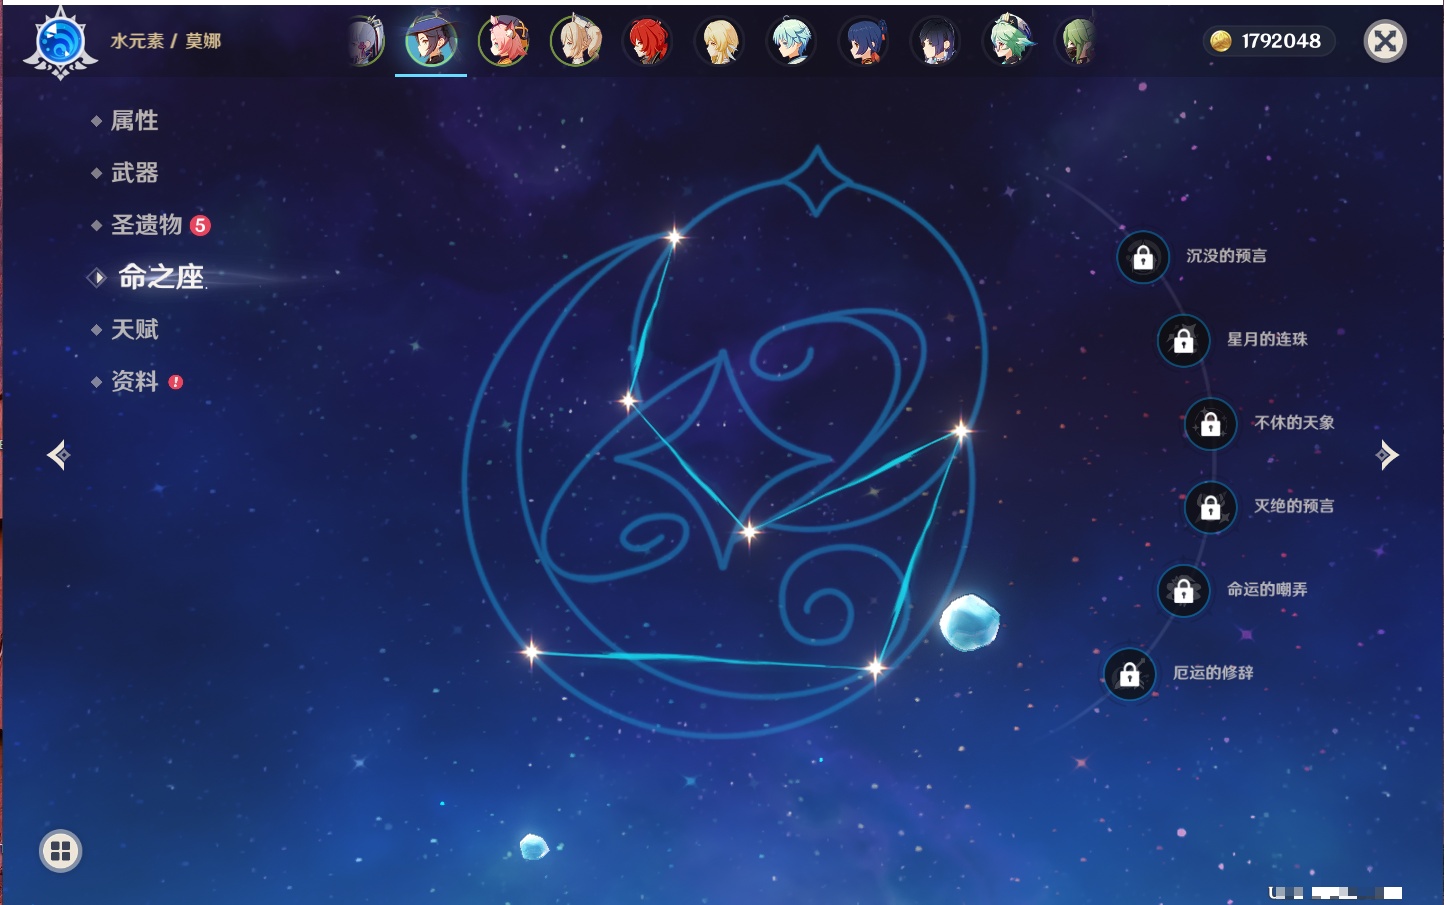Screen dimensions: 1444x905
Task: Click the large ice crystal near the constellation
Action: click(969, 621)
